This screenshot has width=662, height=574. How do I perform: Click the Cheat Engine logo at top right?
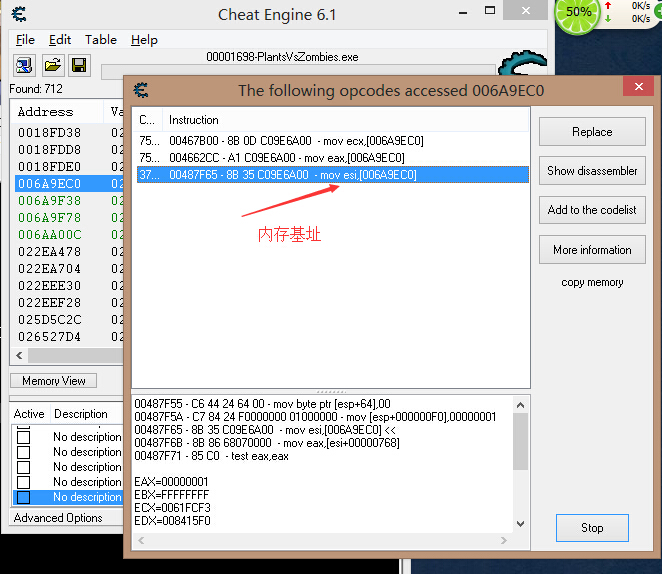pos(523,62)
